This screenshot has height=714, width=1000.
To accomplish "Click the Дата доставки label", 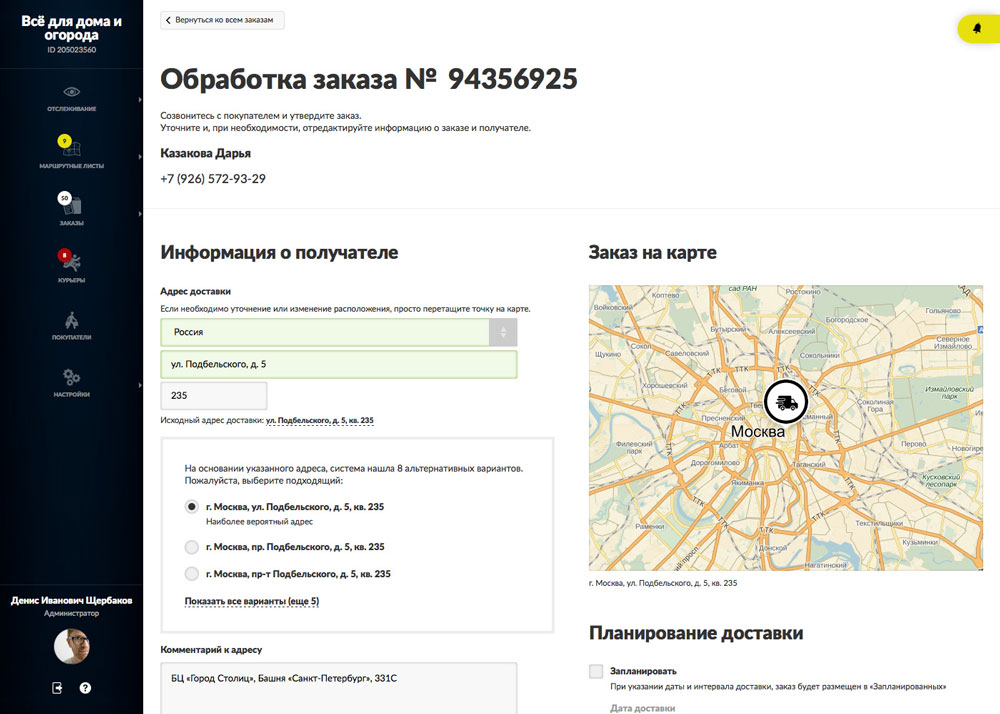I will click(x=642, y=708).
